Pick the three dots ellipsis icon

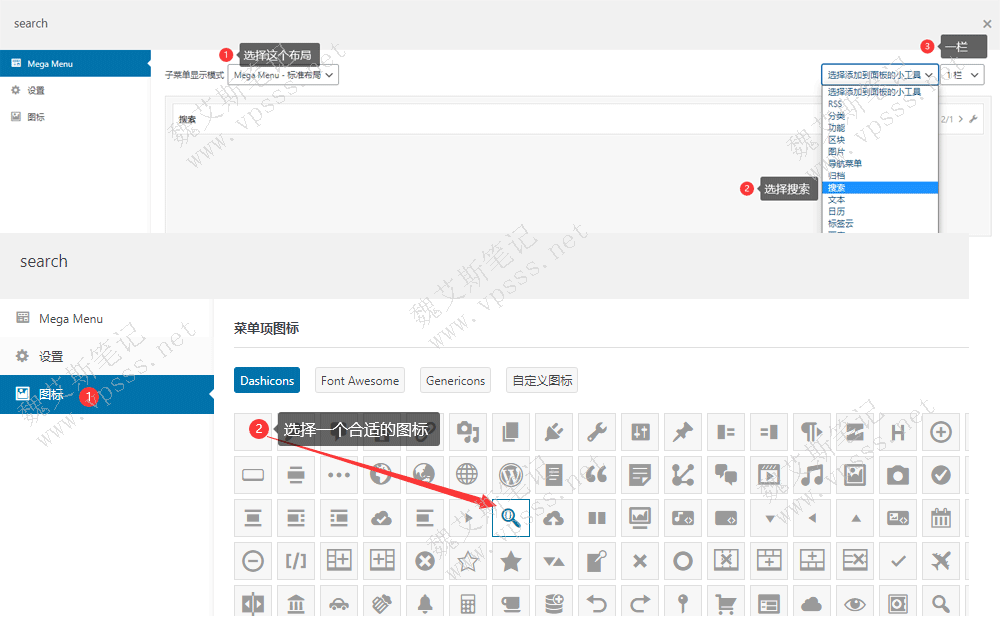point(339,475)
